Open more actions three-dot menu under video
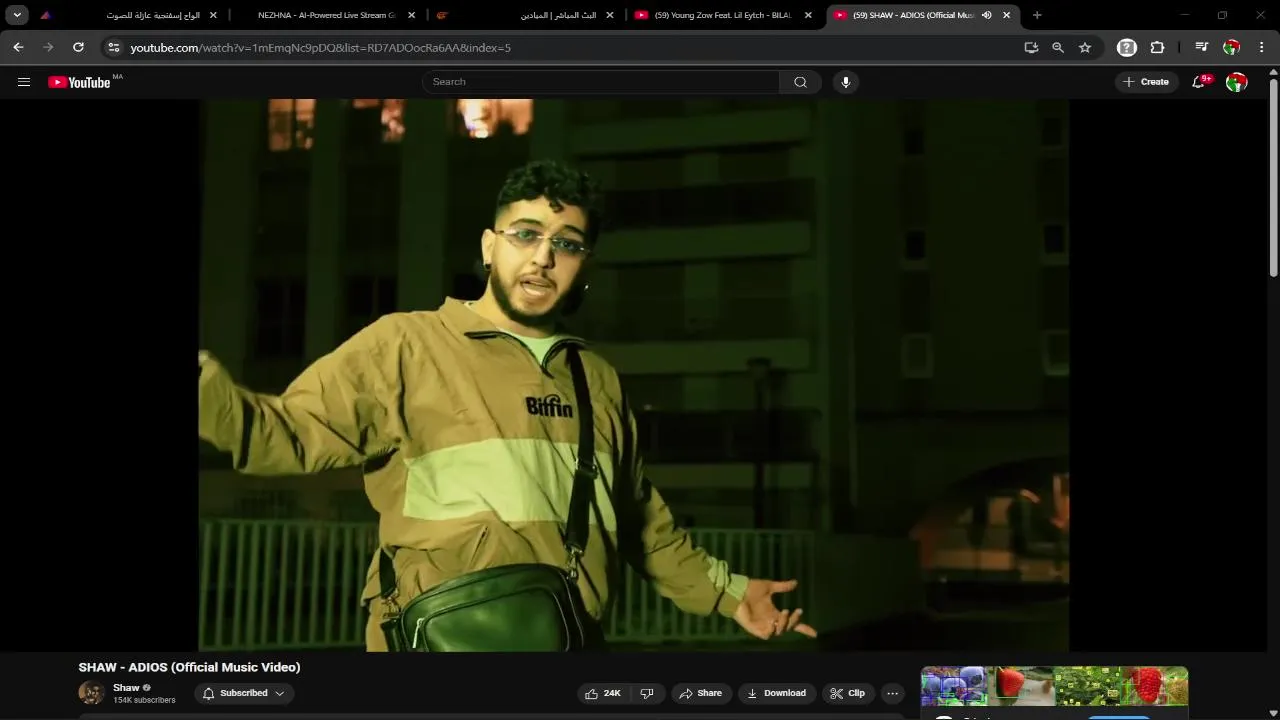The image size is (1280, 720). 892,693
